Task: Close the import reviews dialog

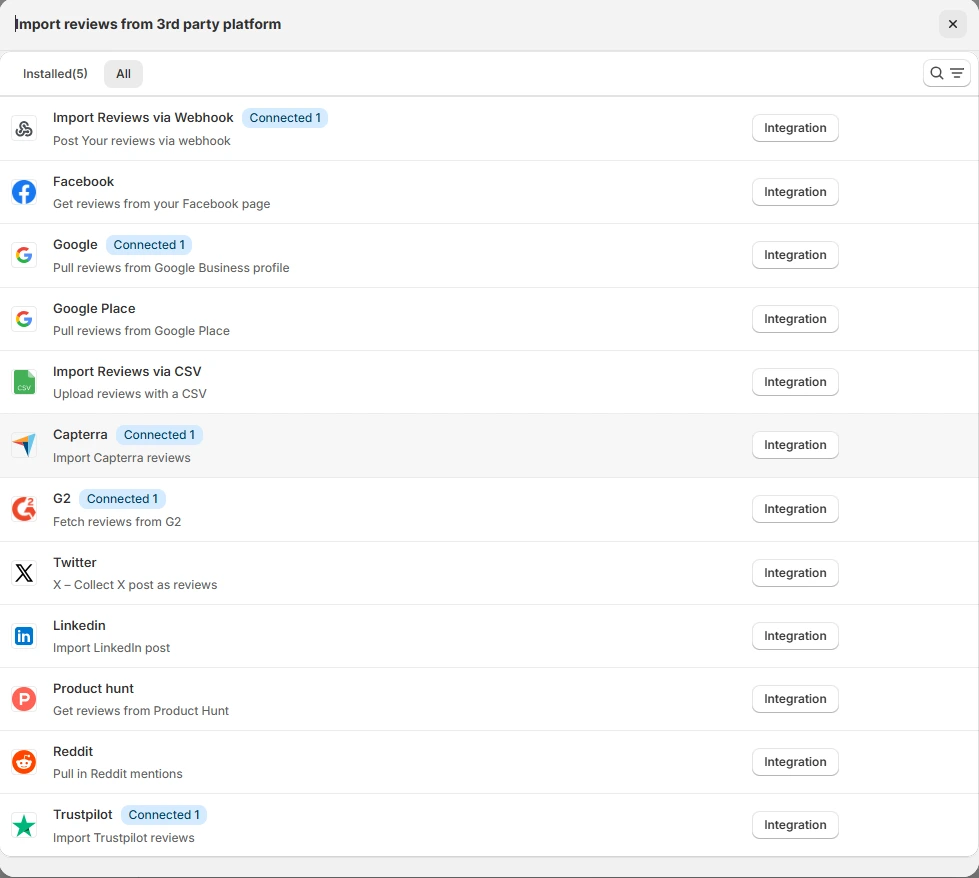Action: 952,24
